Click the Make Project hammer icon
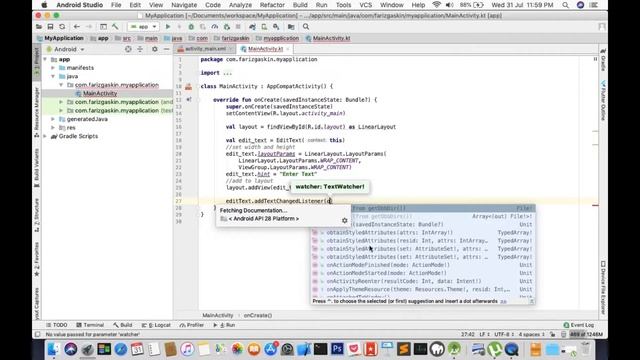640x360 pixels. pos(115,27)
